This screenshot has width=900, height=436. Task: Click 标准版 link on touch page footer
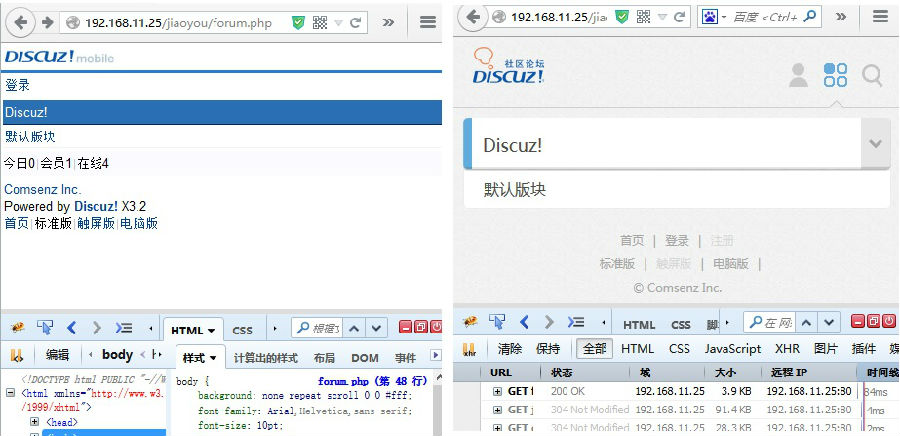click(617, 263)
